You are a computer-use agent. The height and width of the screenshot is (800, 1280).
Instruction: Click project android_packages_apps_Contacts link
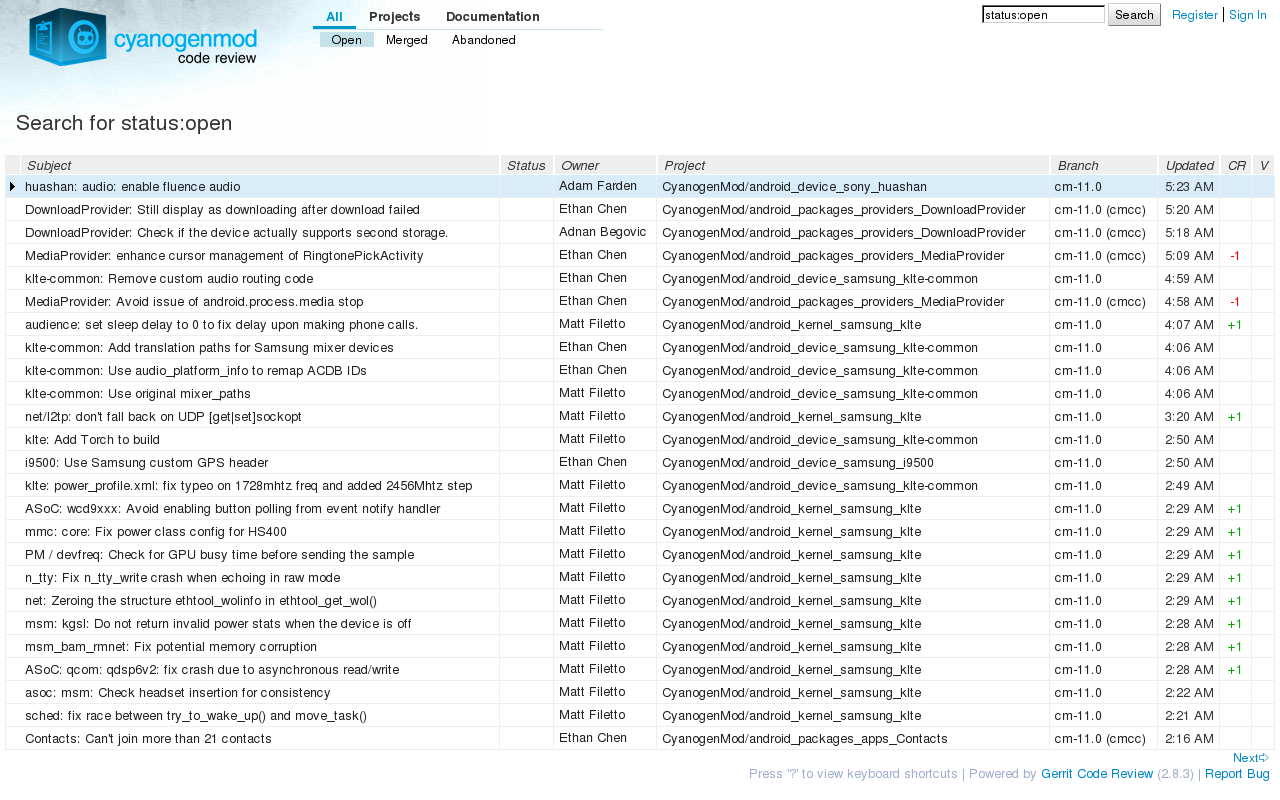pyautogui.click(x=805, y=739)
